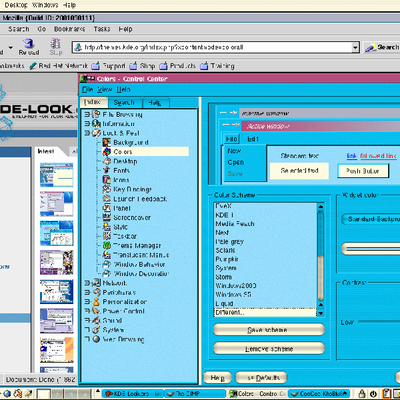Screen dimensions: 400x400
Task: Open the Style module icon
Action: point(107,227)
